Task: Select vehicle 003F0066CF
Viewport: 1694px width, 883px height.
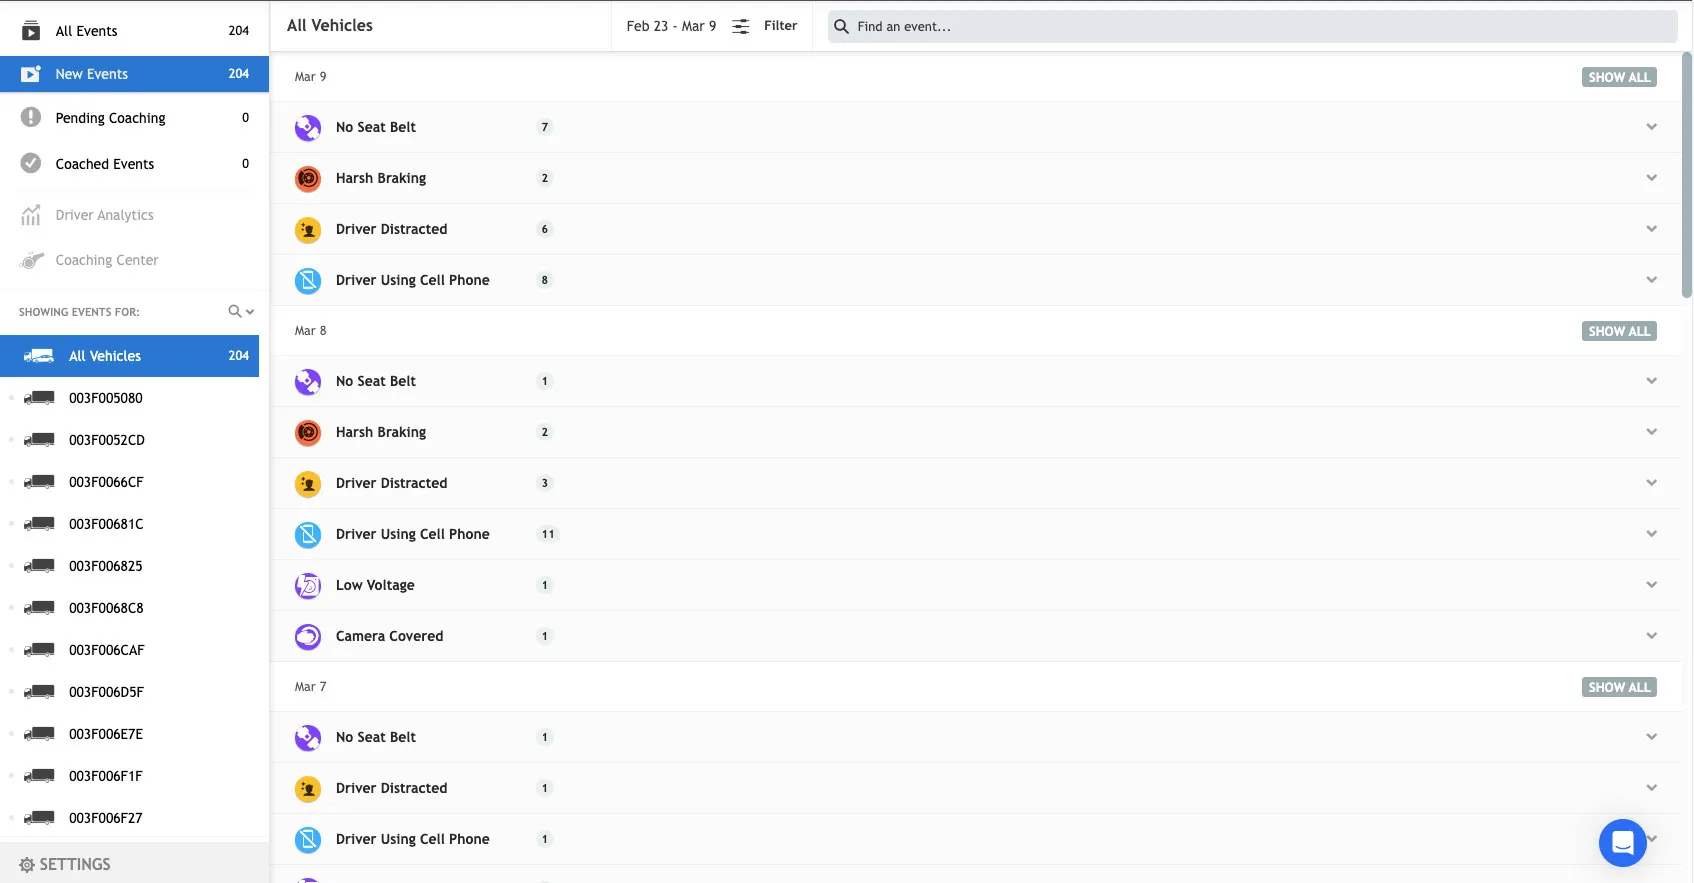Action: pos(129,482)
